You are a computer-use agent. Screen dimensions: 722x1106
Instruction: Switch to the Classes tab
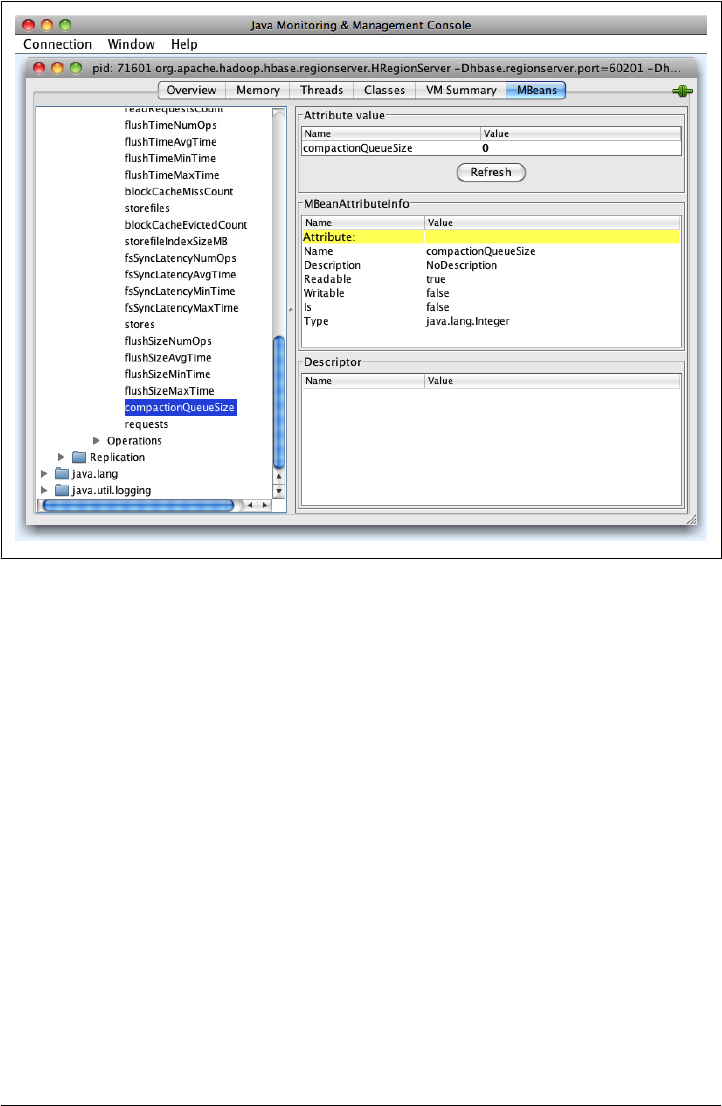pyautogui.click(x=384, y=90)
